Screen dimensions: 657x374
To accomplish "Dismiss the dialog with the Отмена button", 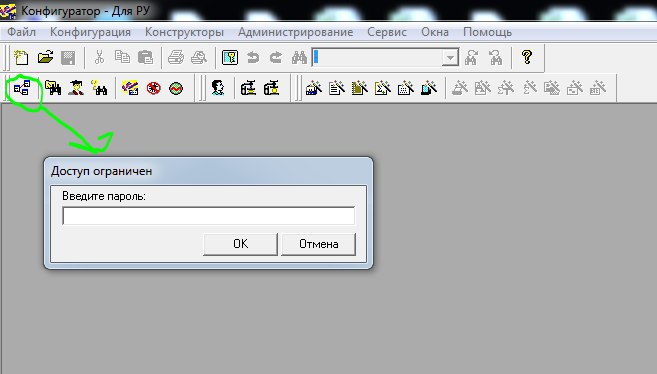I will pos(318,244).
